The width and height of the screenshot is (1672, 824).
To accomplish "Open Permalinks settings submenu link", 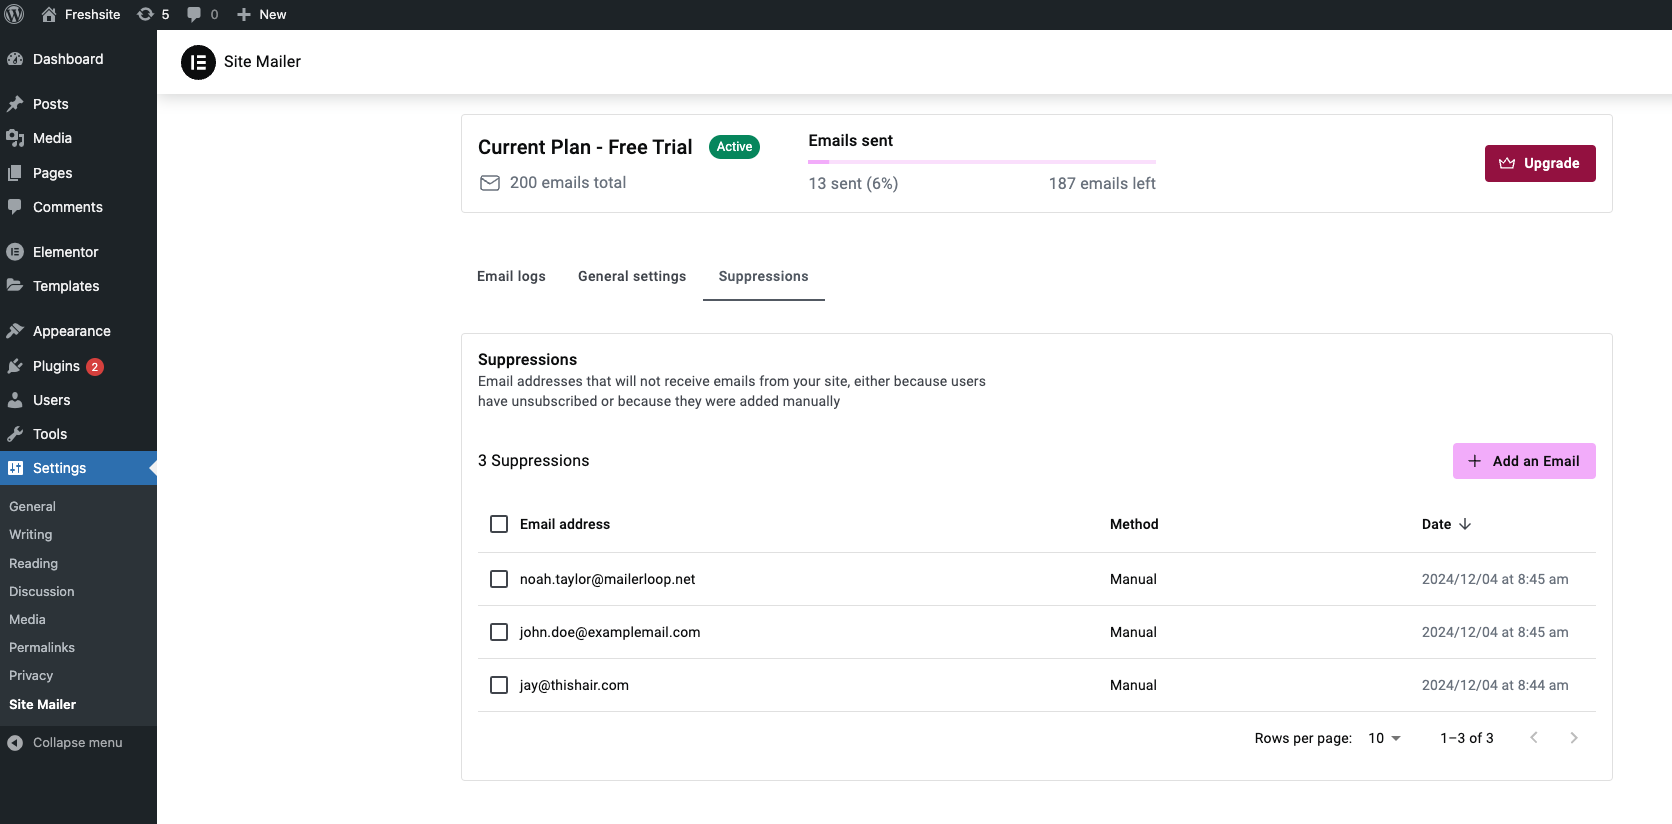I will point(42,647).
